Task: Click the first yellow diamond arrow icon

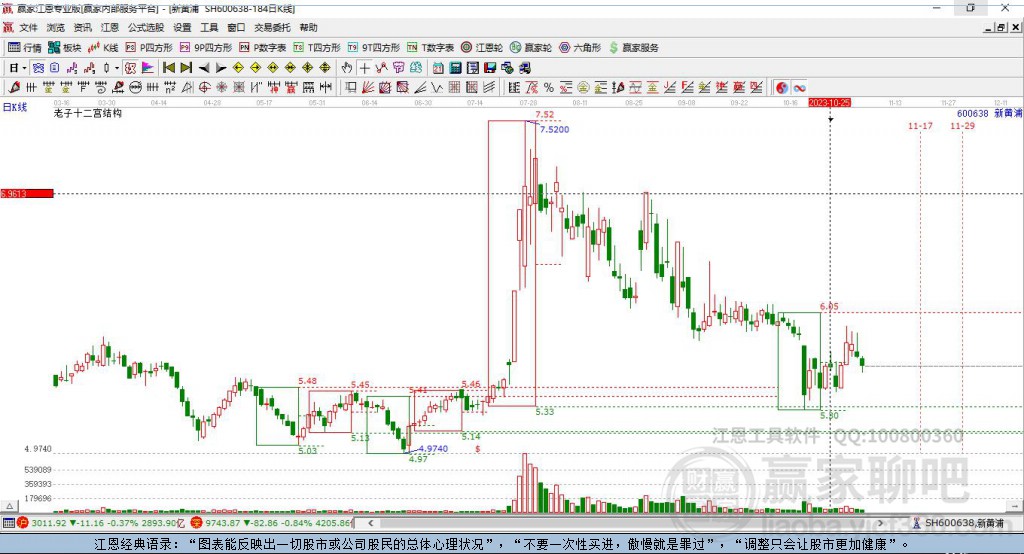Action: [238, 68]
